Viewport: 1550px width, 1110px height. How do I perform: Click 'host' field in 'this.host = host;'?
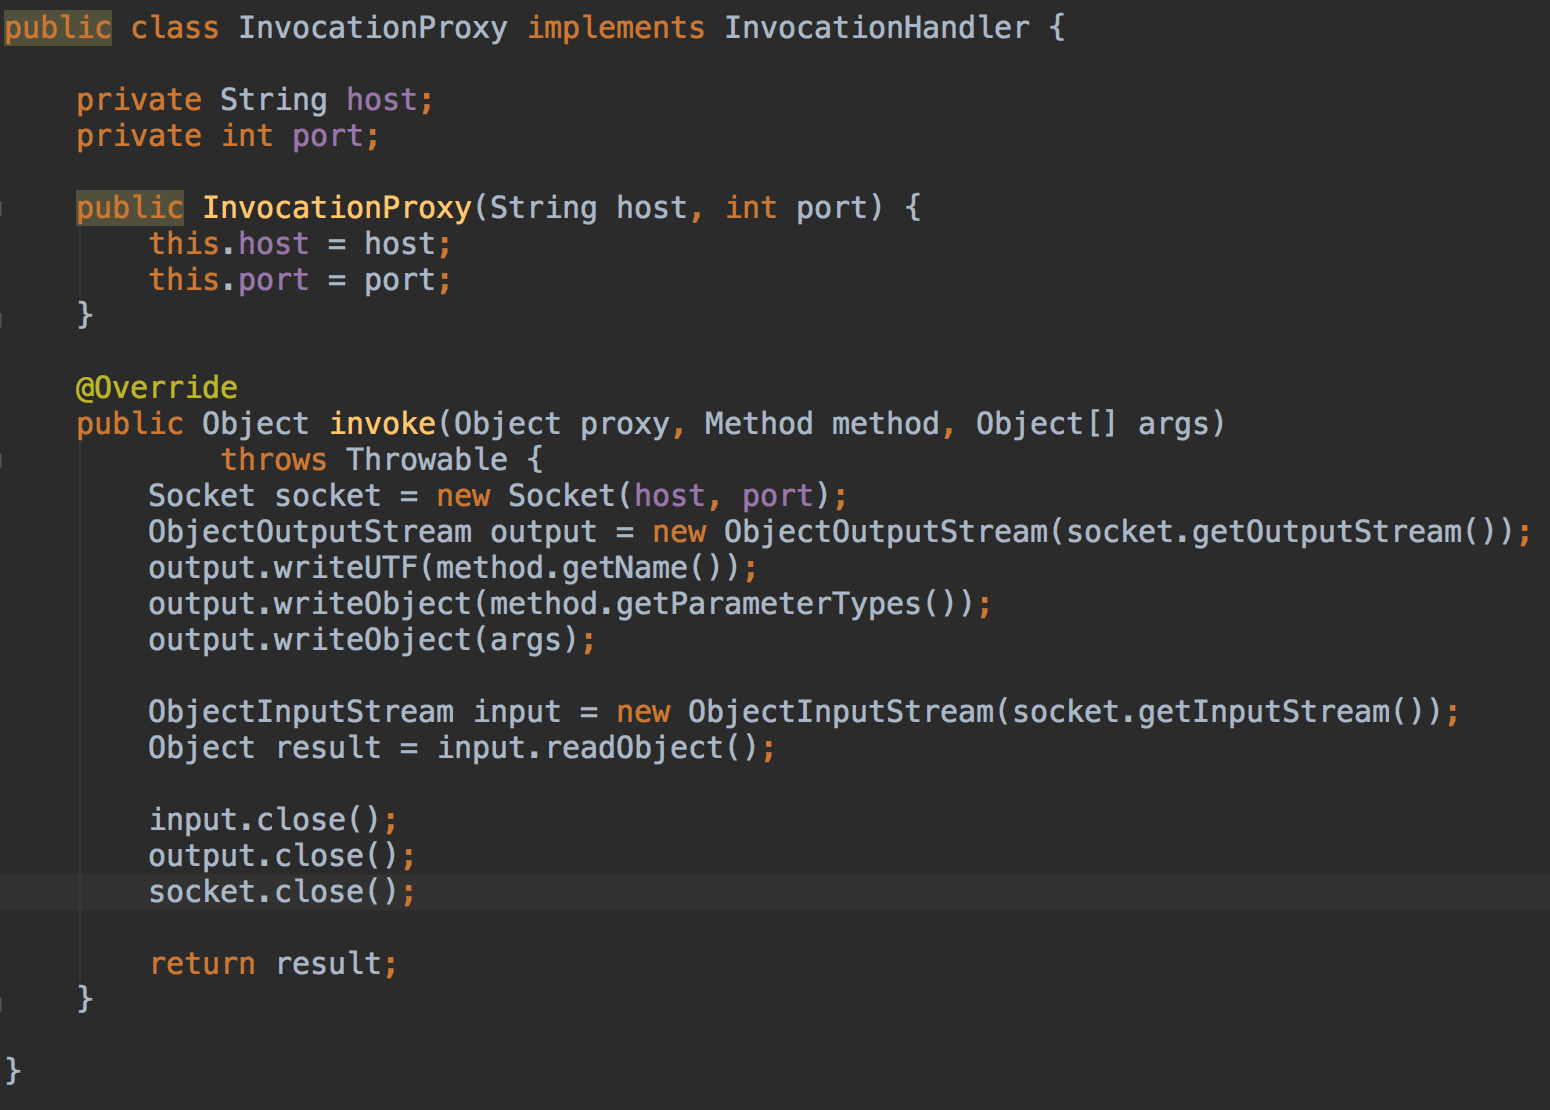click(274, 244)
